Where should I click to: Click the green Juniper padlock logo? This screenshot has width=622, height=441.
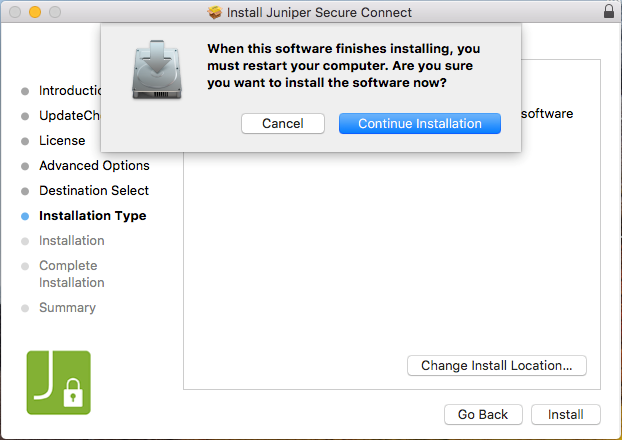[x=58, y=382]
